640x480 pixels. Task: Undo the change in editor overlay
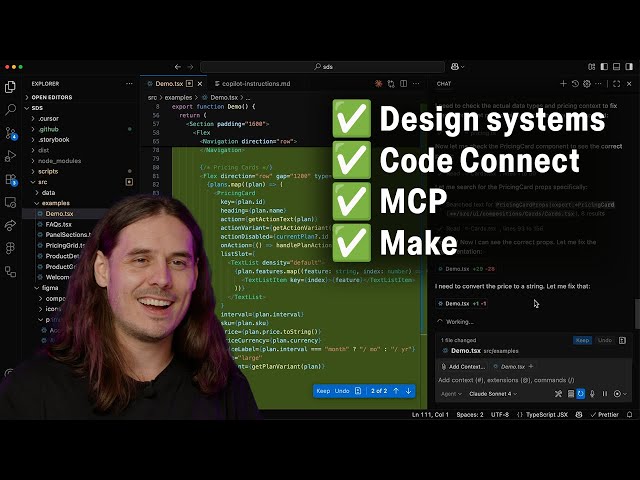point(342,391)
